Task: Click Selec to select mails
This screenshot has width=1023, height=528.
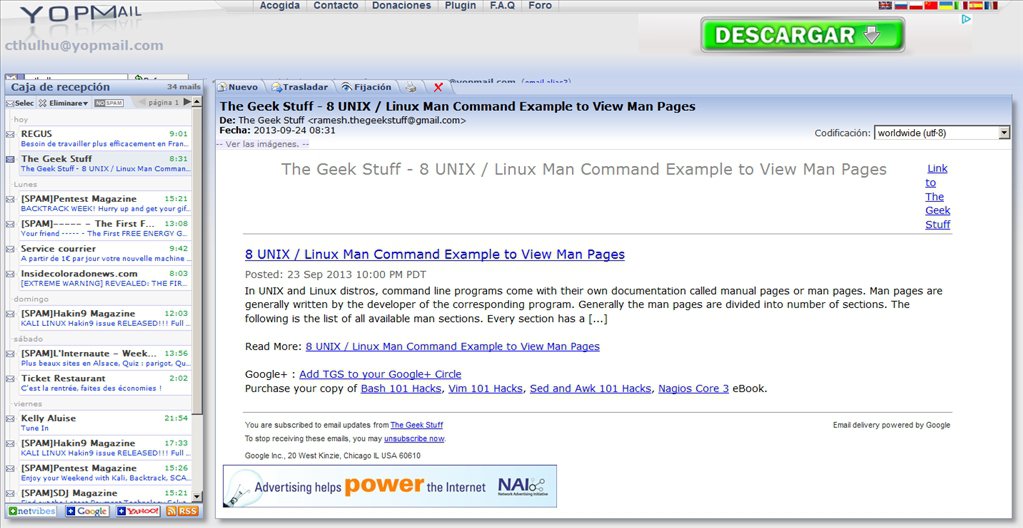Action: (x=20, y=103)
